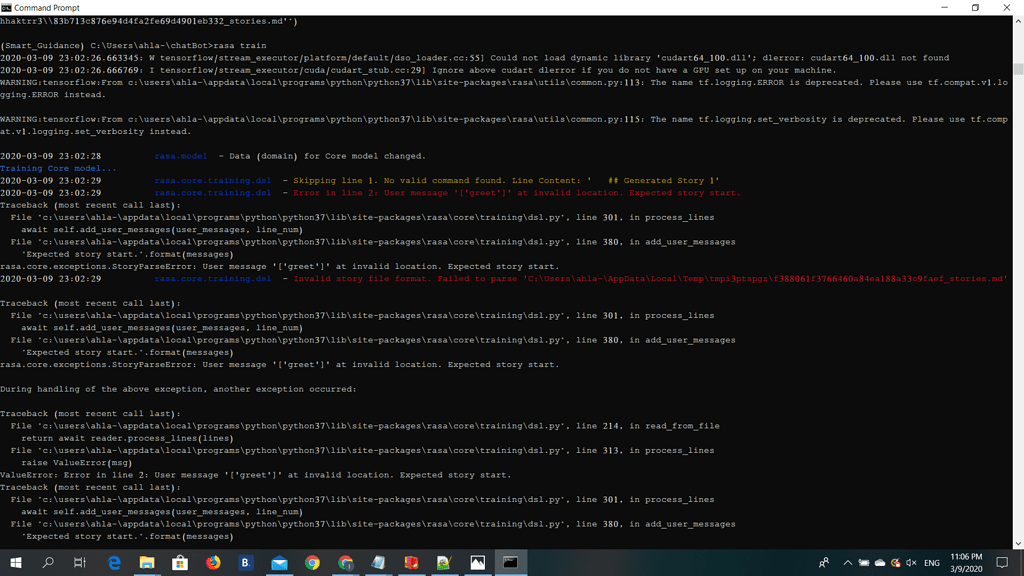Image resolution: width=1024 pixels, height=576 pixels.
Task: Open the Start menu
Action: [x=16, y=562]
